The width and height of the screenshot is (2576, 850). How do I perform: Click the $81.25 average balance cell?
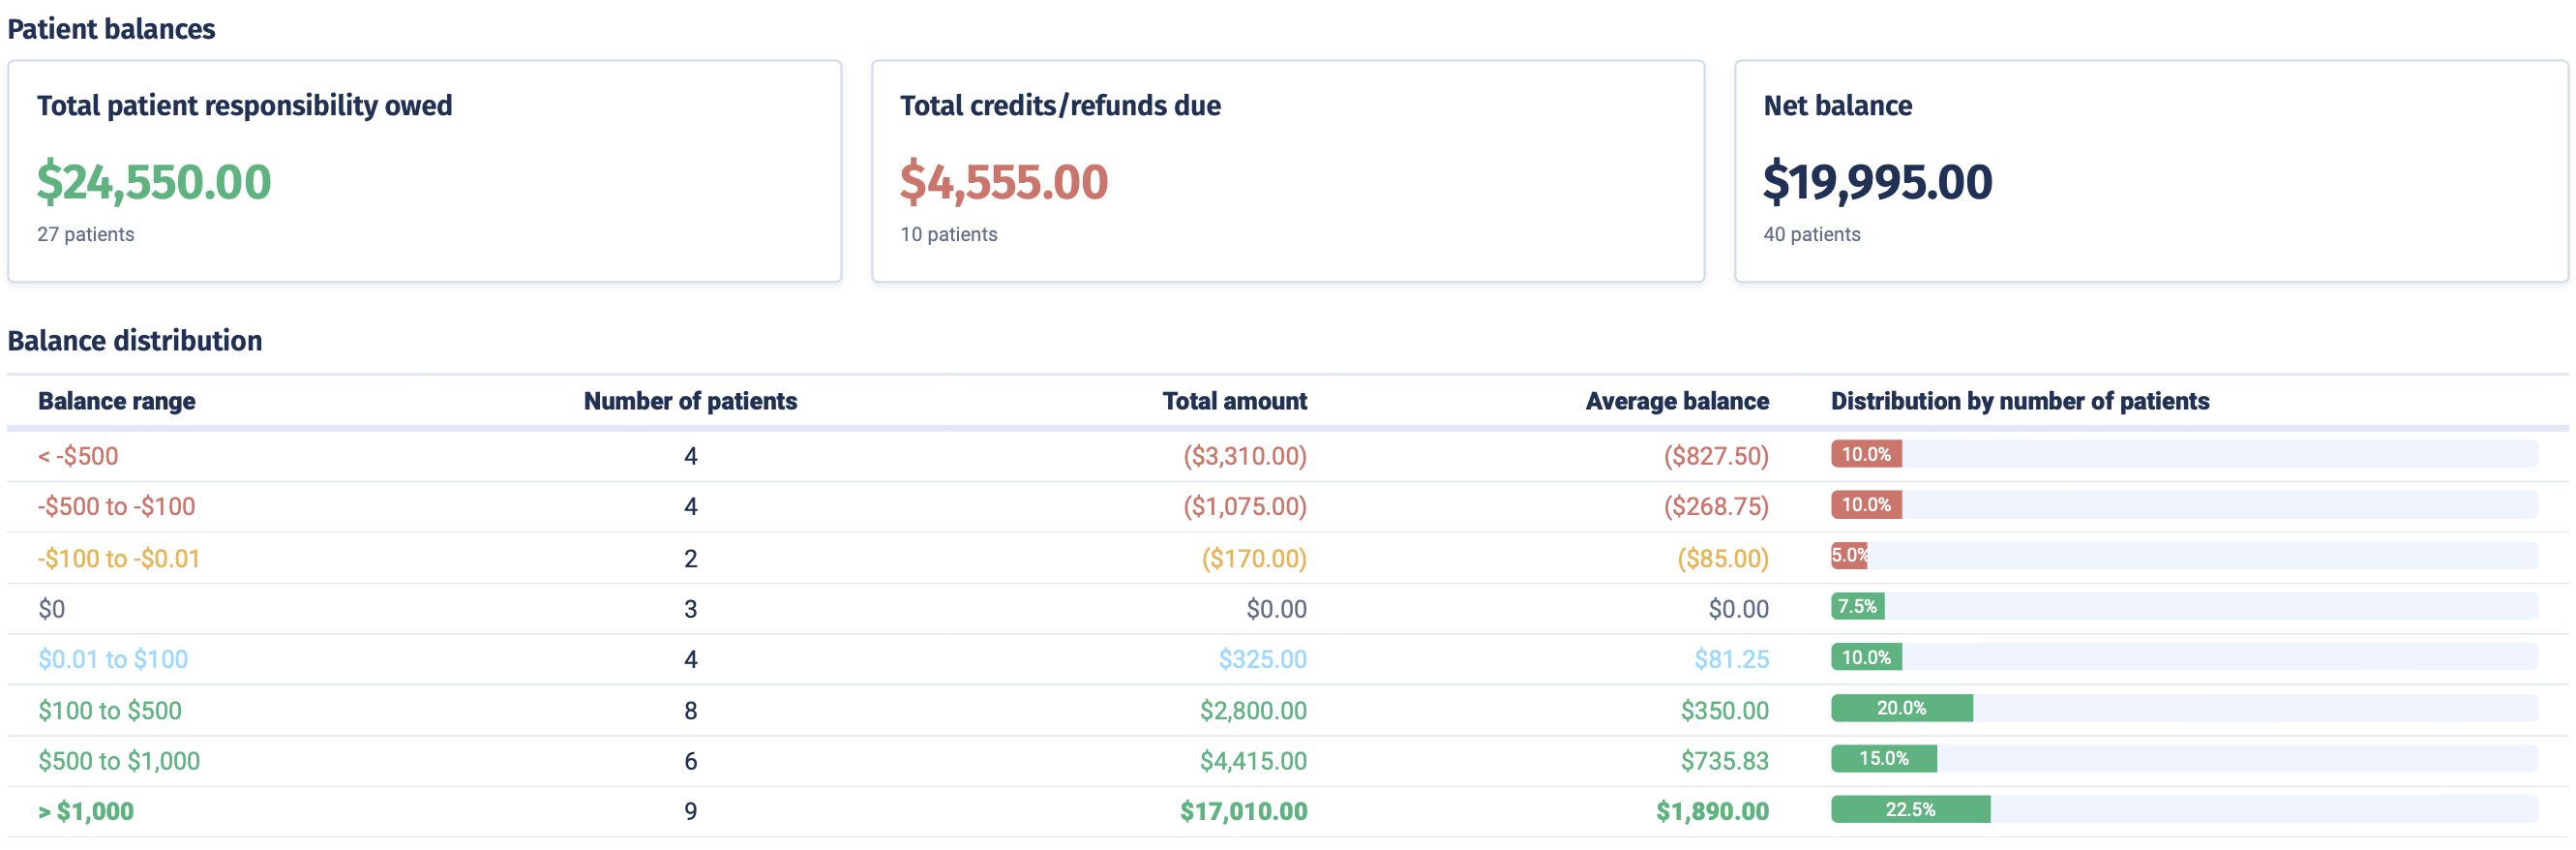coord(1732,659)
